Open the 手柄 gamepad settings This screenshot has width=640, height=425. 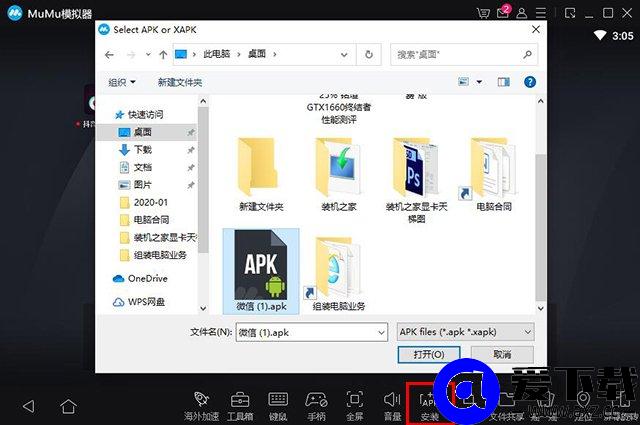pyautogui.click(x=316, y=406)
